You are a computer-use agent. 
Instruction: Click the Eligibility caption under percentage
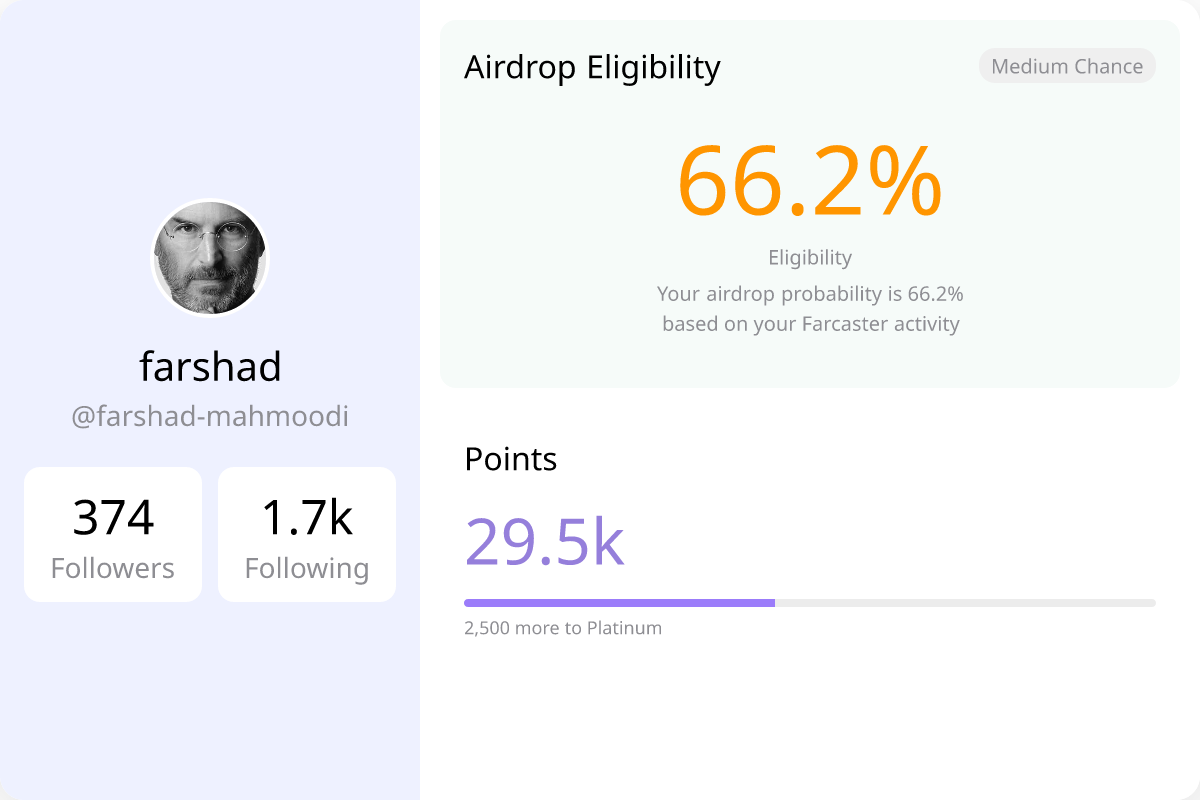pyautogui.click(x=810, y=257)
